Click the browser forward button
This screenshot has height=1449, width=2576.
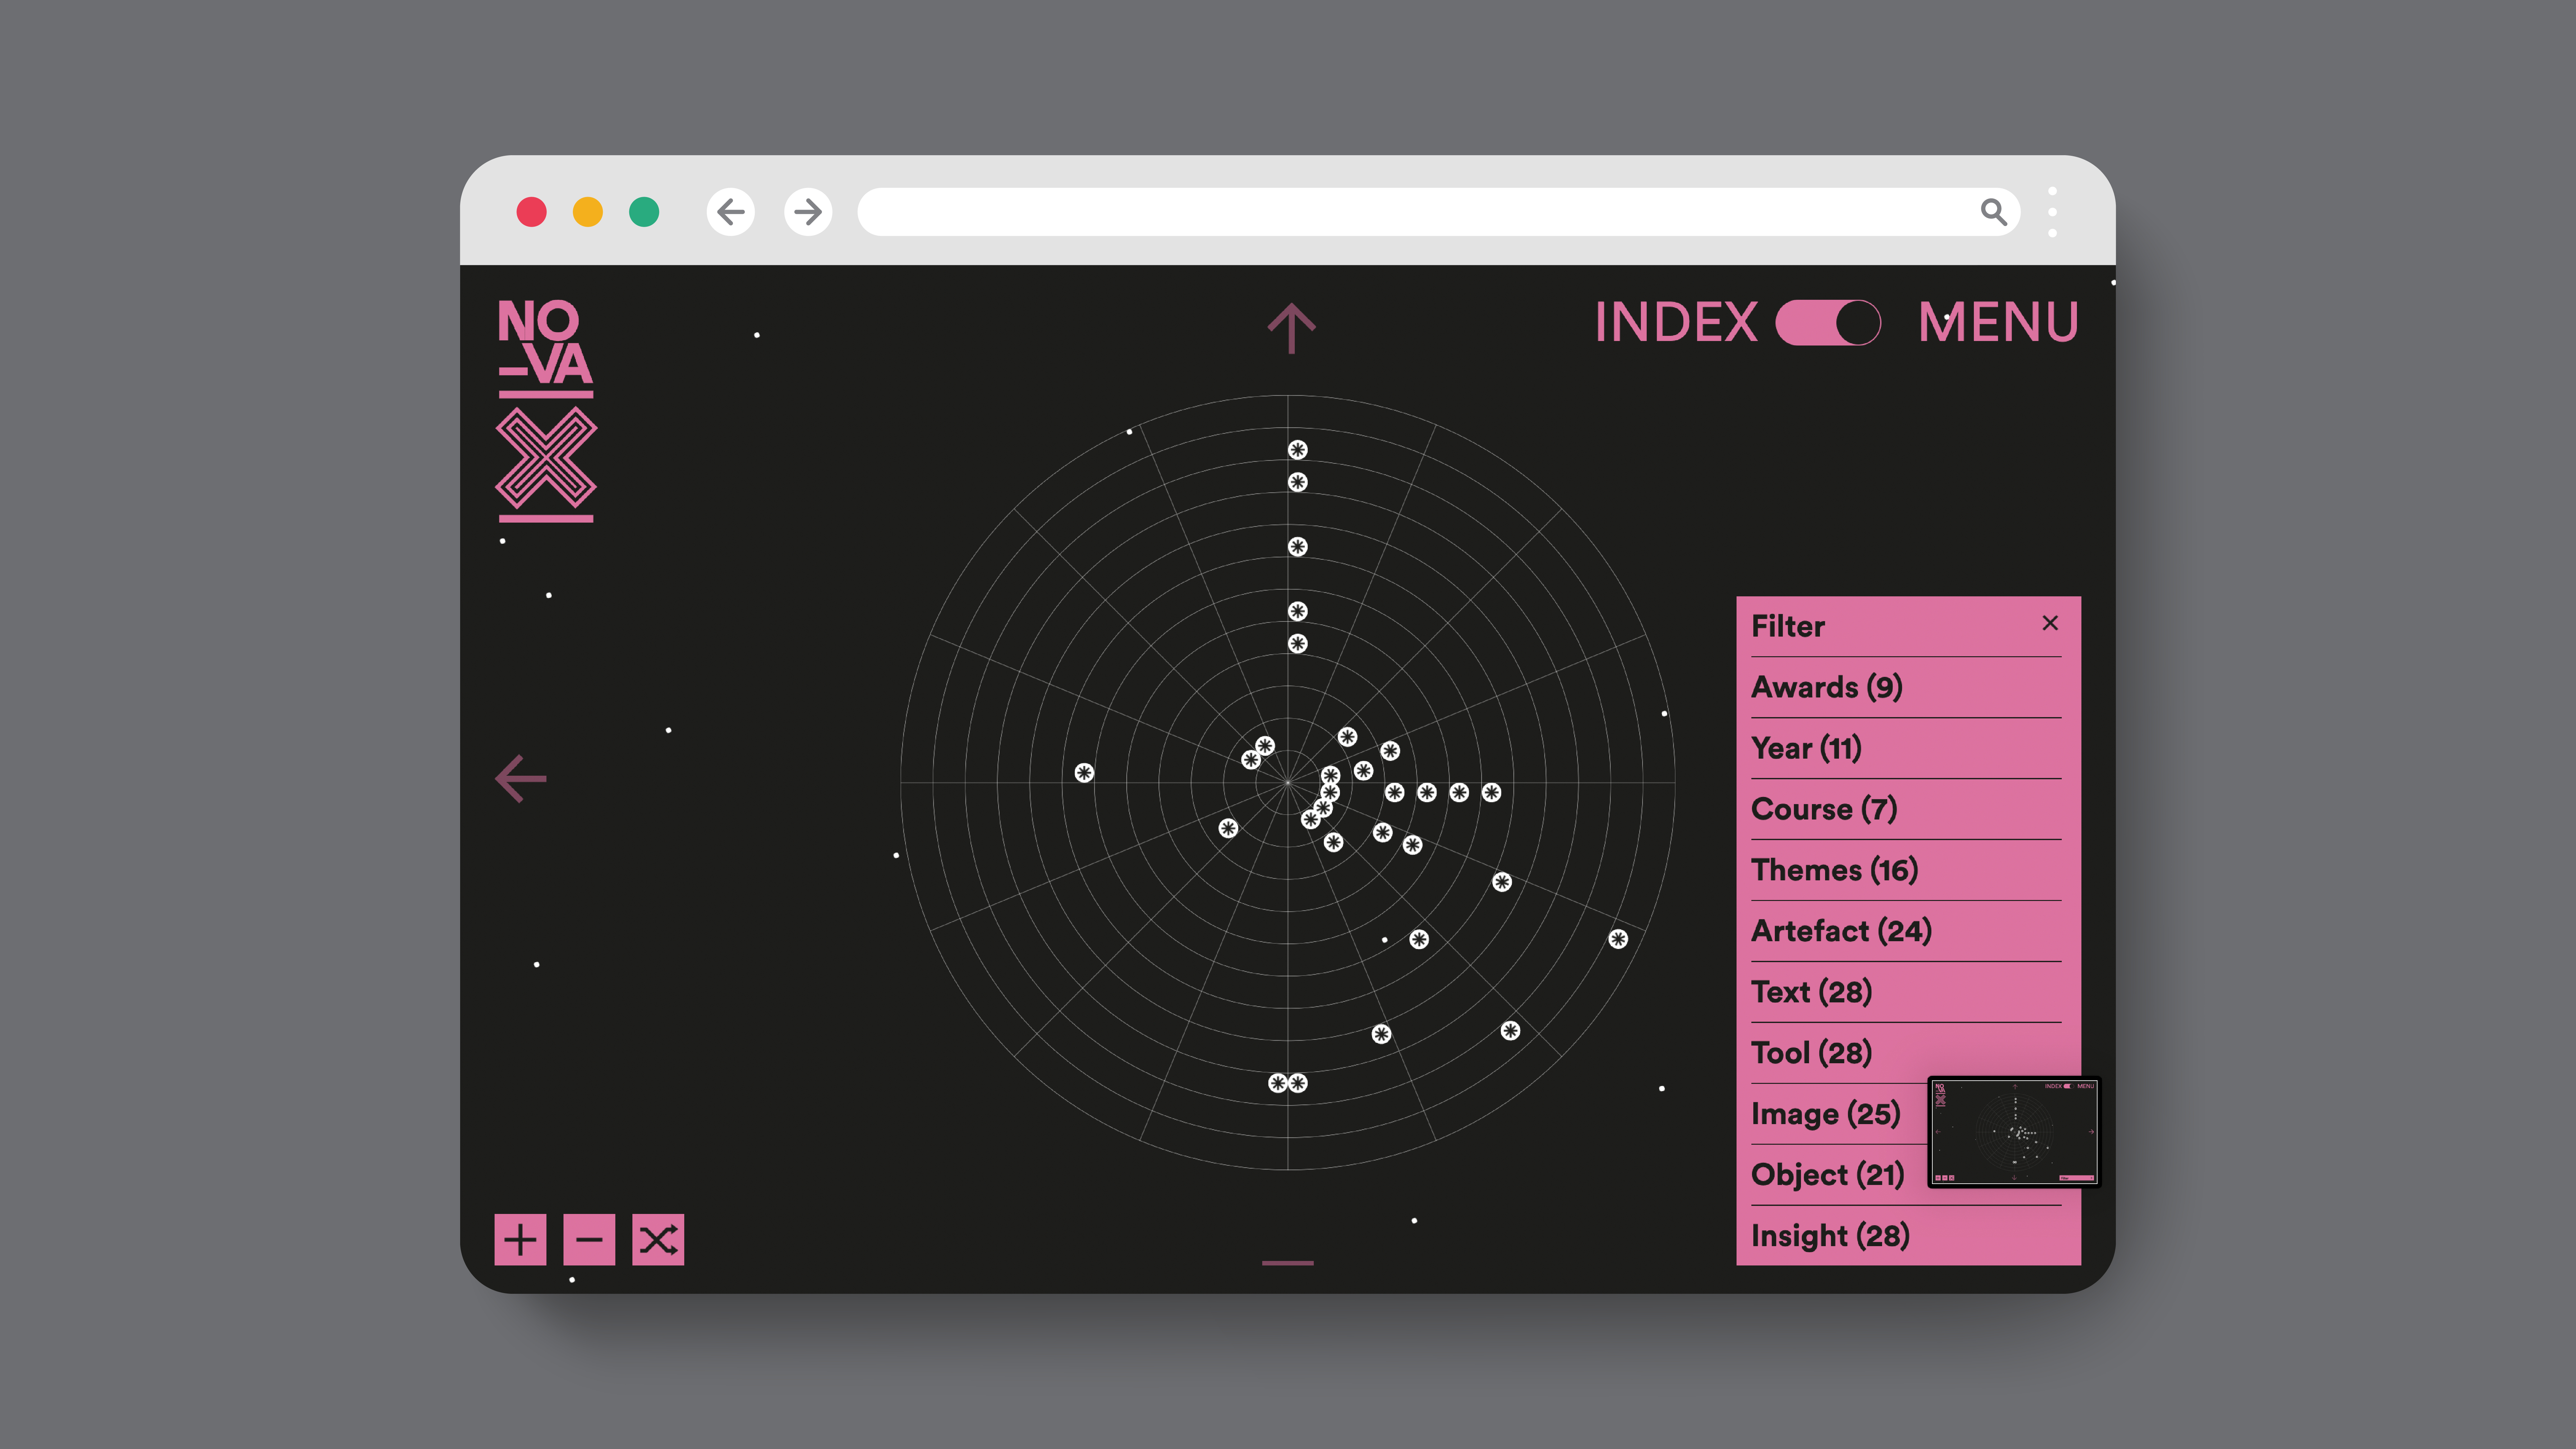[x=808, y=212]
